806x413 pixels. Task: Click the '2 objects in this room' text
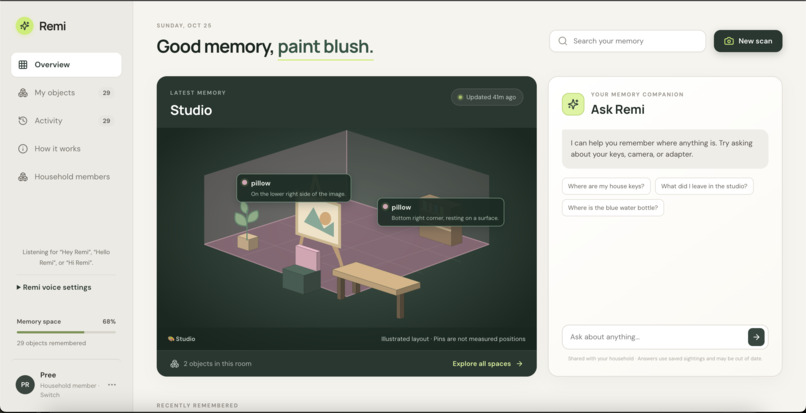click(217, 364)
